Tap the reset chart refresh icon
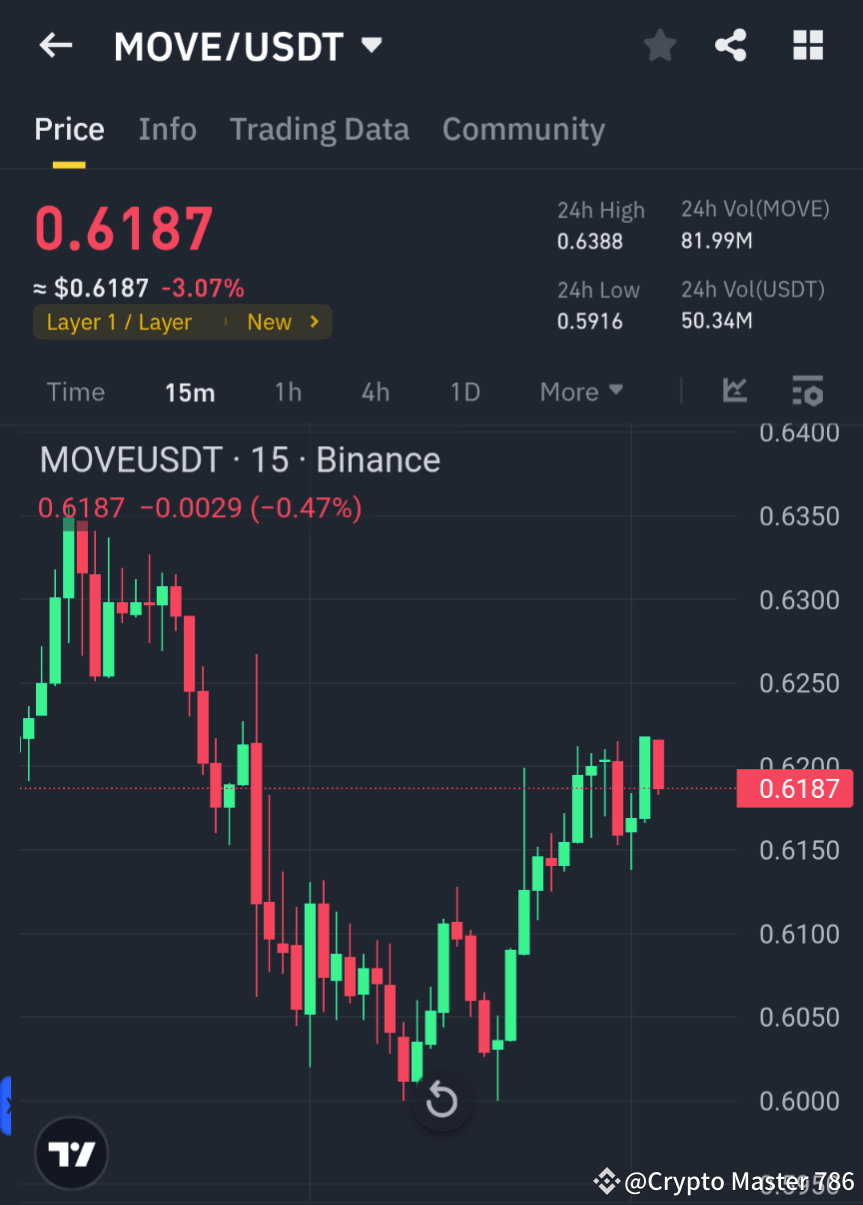The height and width of the screenshot is (1205, 863). (x=441, y=1100)
